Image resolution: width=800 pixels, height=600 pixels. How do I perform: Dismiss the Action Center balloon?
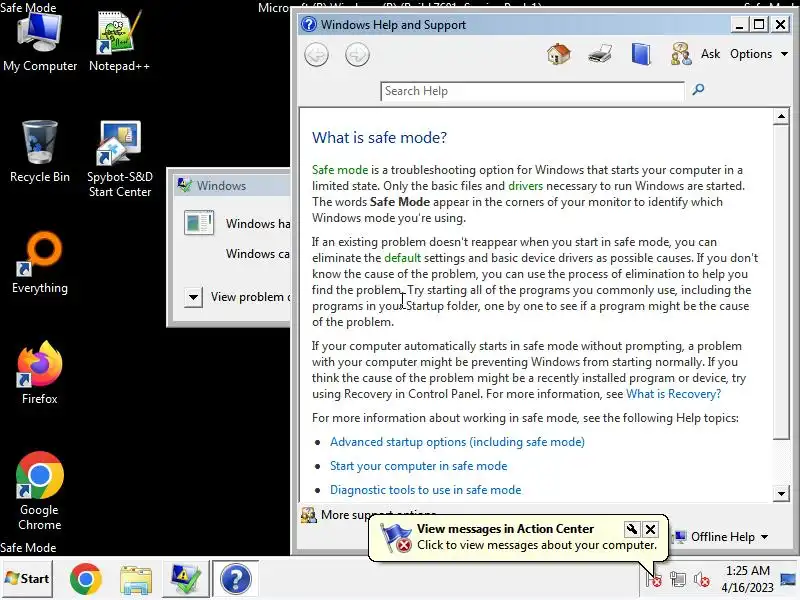pyautogui.click(x=651, y=529)
